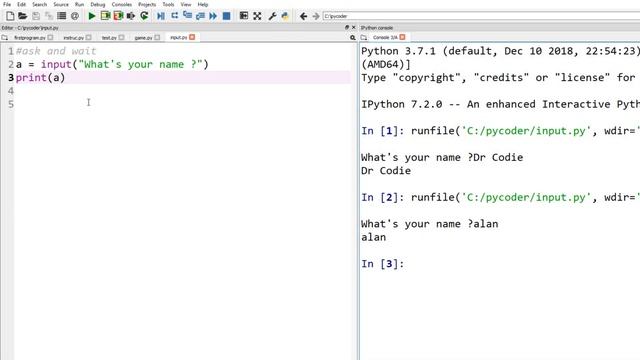The width and height of the screenshot is (640, 360).
Task: Go forward with the right arrow icon
Action: tap(316, 16)
